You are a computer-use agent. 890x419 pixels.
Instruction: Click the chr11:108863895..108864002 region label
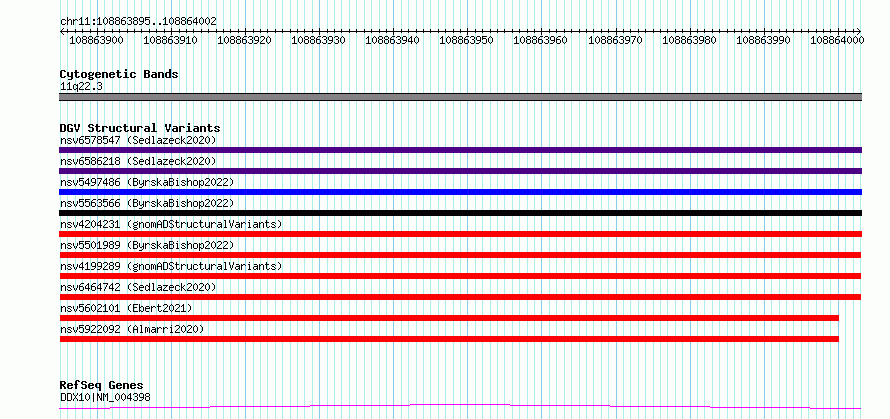[138, 22]
